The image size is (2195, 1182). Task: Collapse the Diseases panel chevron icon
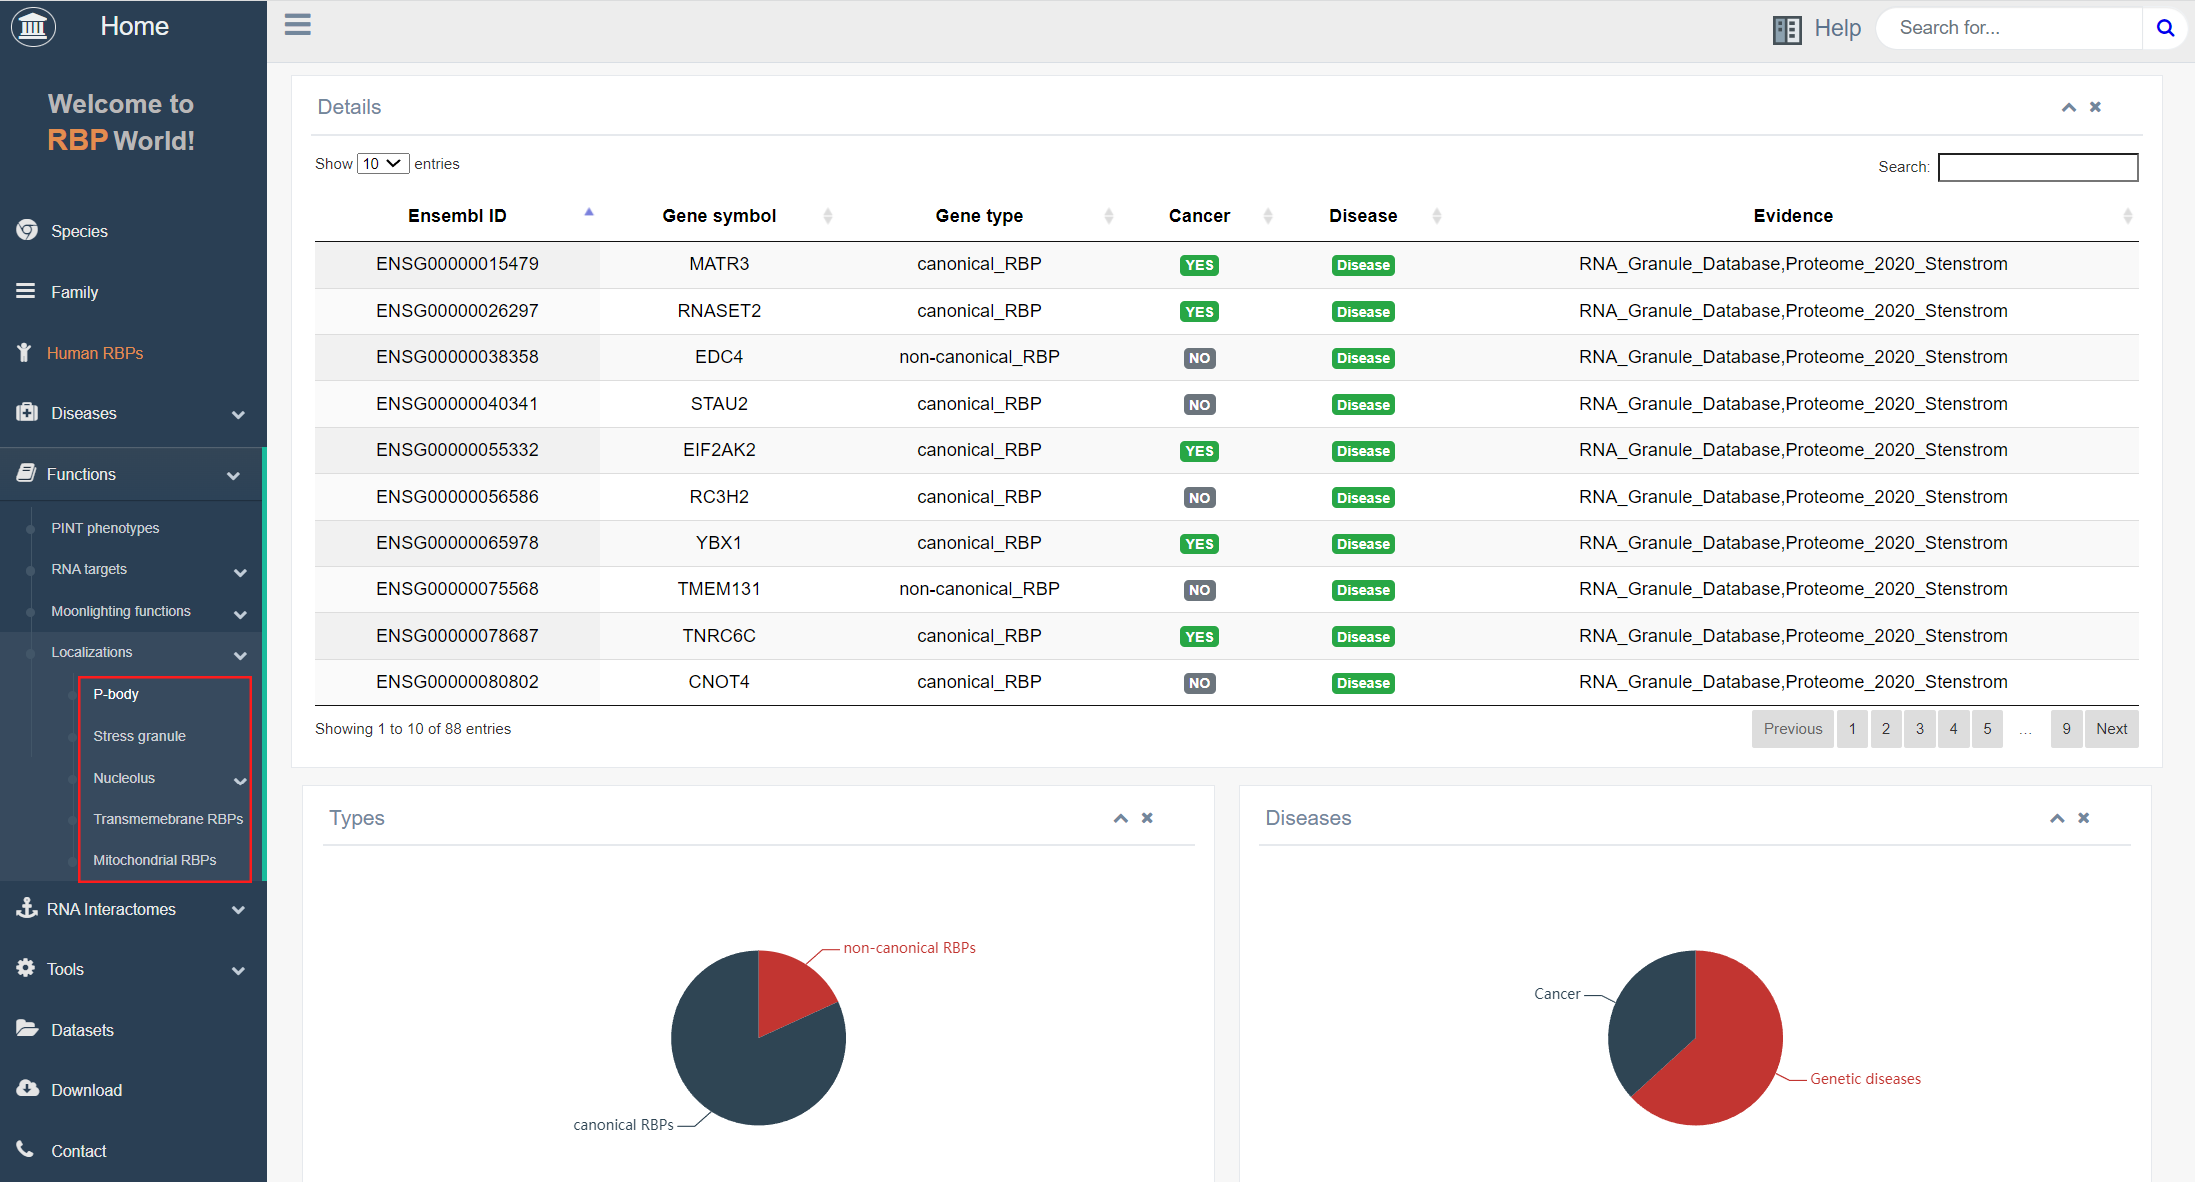2057,818
